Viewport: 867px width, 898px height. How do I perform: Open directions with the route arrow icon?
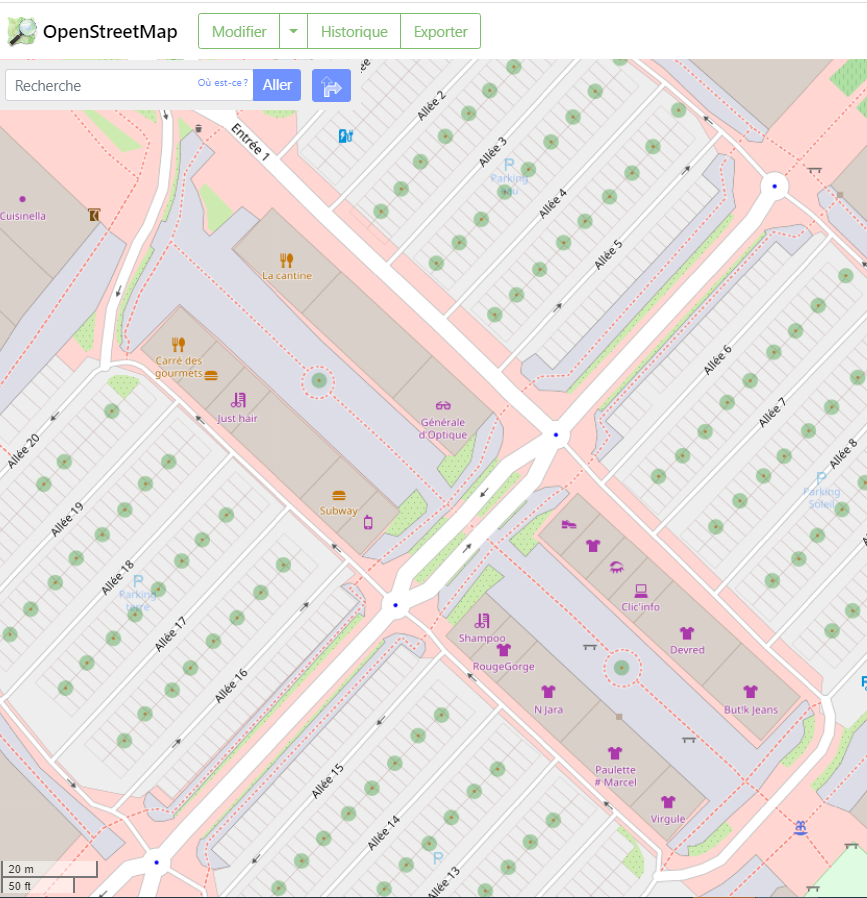click(x=331, y=86)
